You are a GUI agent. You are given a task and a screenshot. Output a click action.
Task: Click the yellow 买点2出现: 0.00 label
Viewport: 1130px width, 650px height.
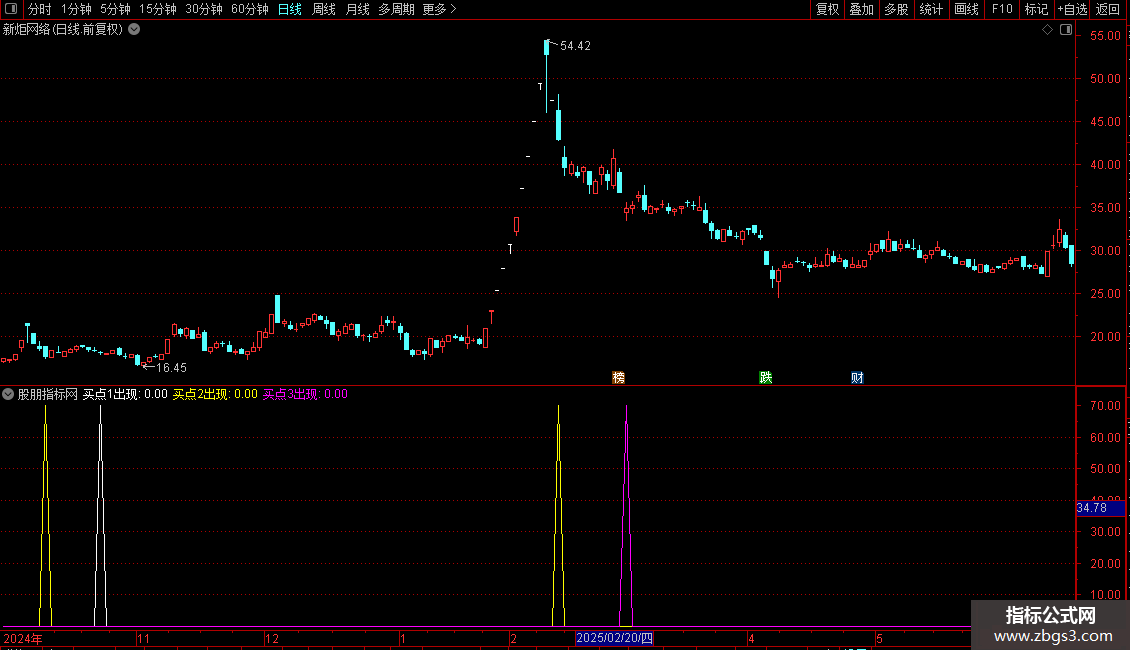pyautogui.click(x=215, y=394)
